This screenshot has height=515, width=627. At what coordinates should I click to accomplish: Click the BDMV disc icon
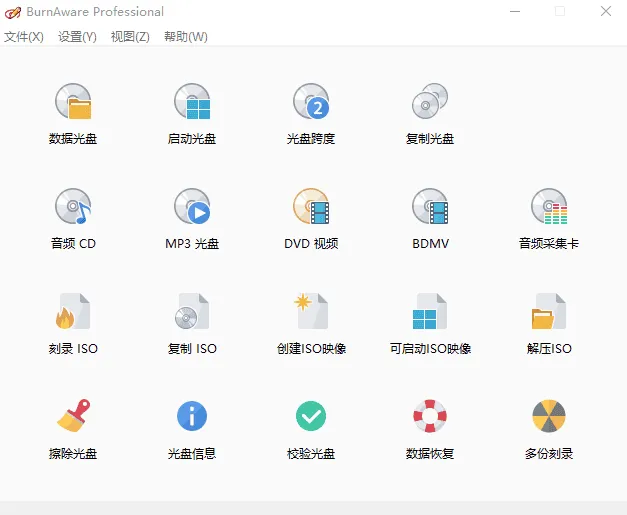430,207
